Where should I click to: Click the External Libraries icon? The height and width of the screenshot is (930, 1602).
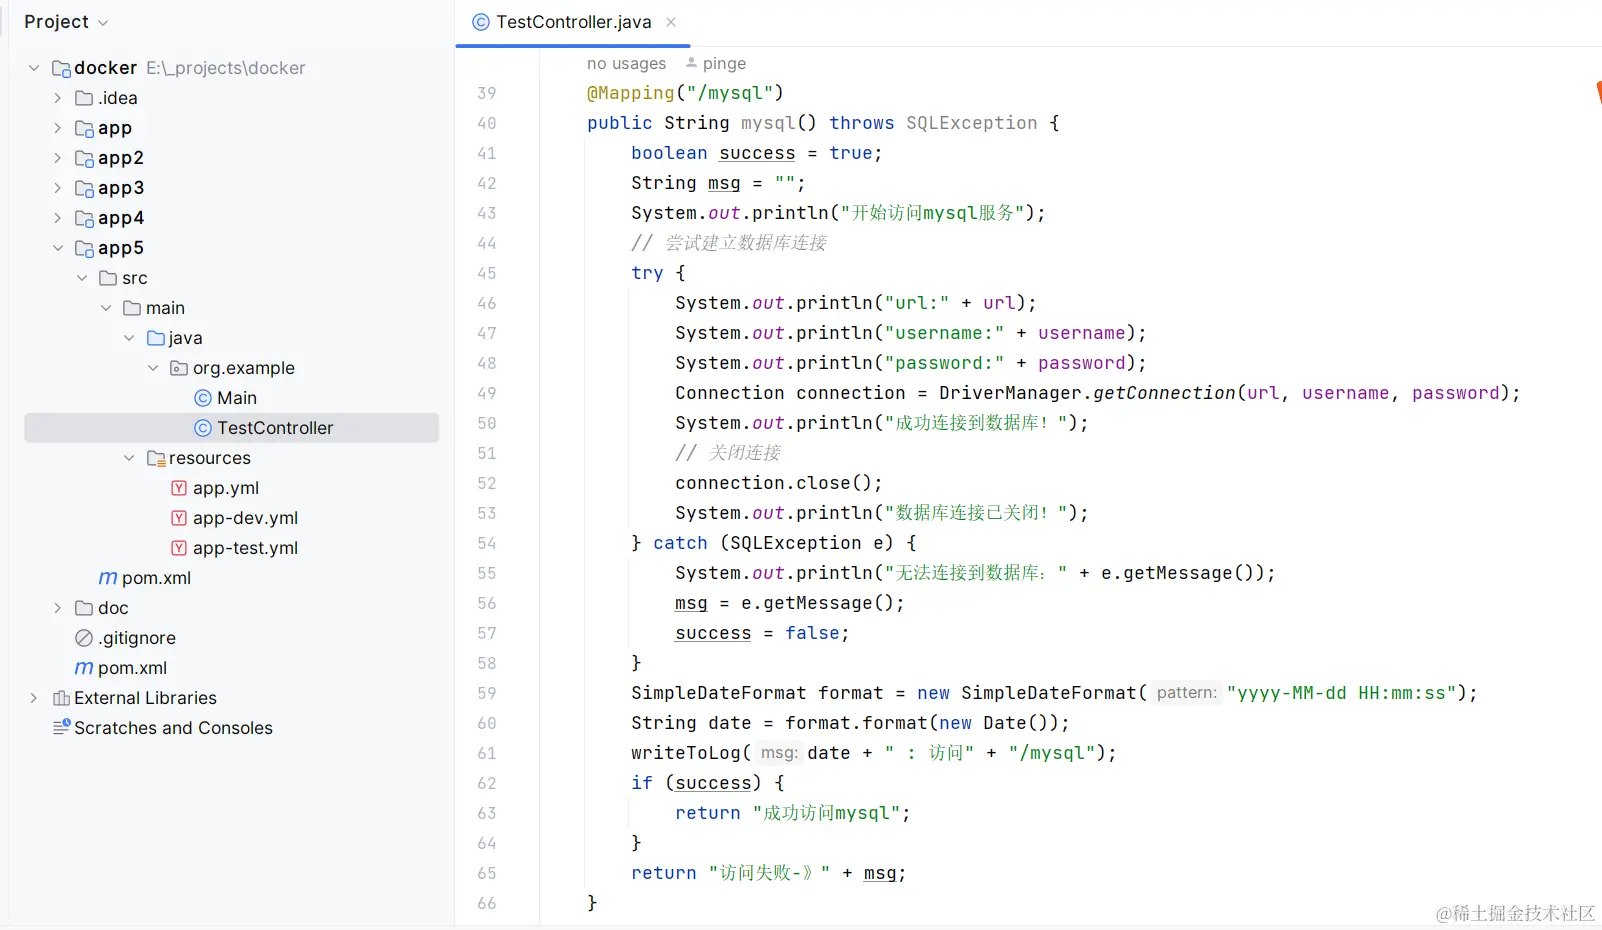[x=61, y=698]
